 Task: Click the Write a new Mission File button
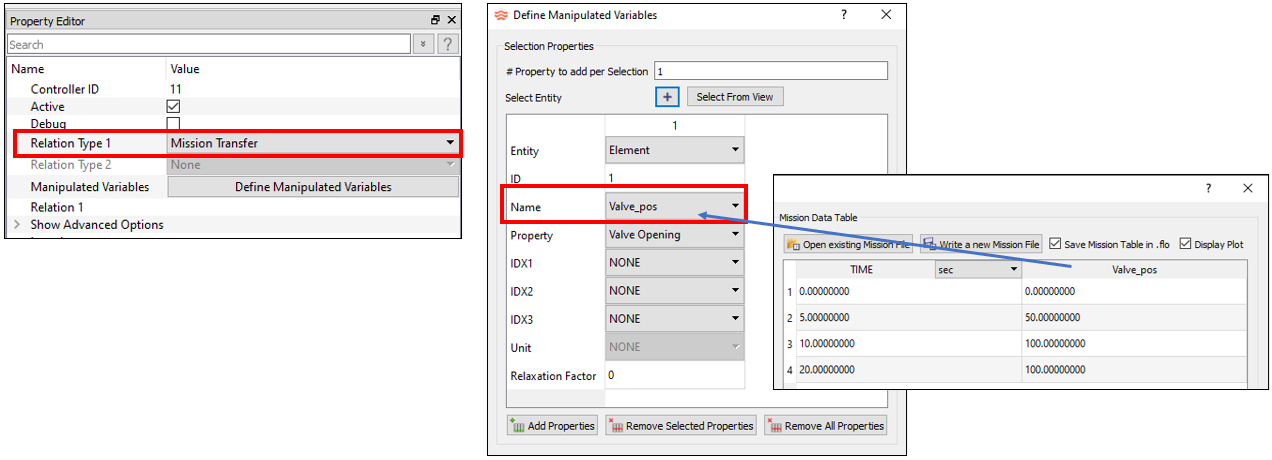pyautogui.click(x=981, y=244)
